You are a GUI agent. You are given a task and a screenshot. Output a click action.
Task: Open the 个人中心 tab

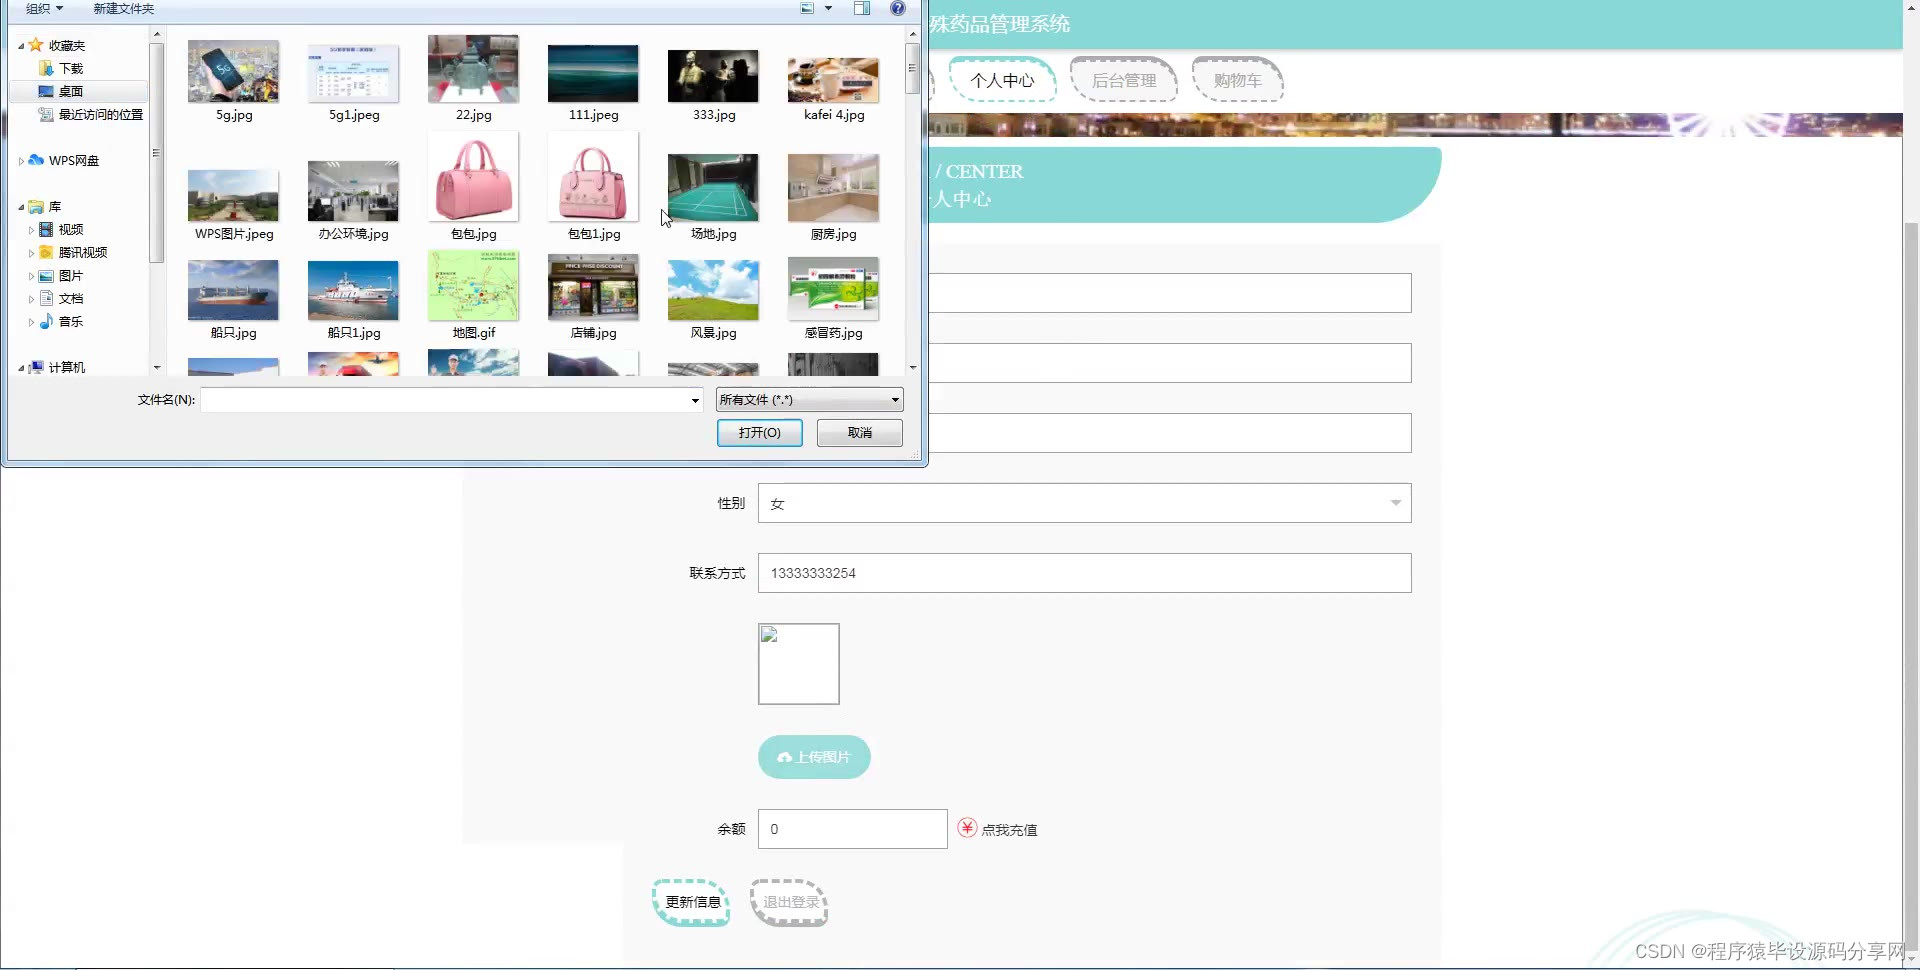1003,80
